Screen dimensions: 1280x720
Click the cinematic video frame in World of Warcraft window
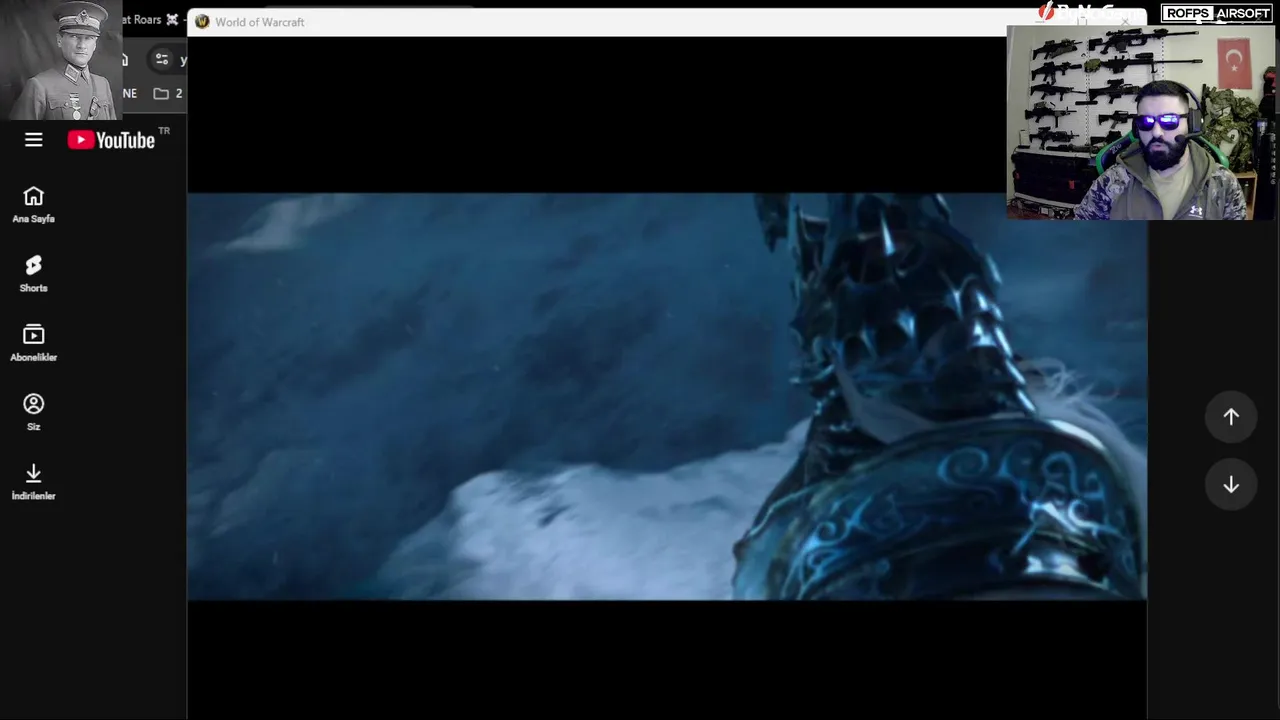click(x=667, y=396)
